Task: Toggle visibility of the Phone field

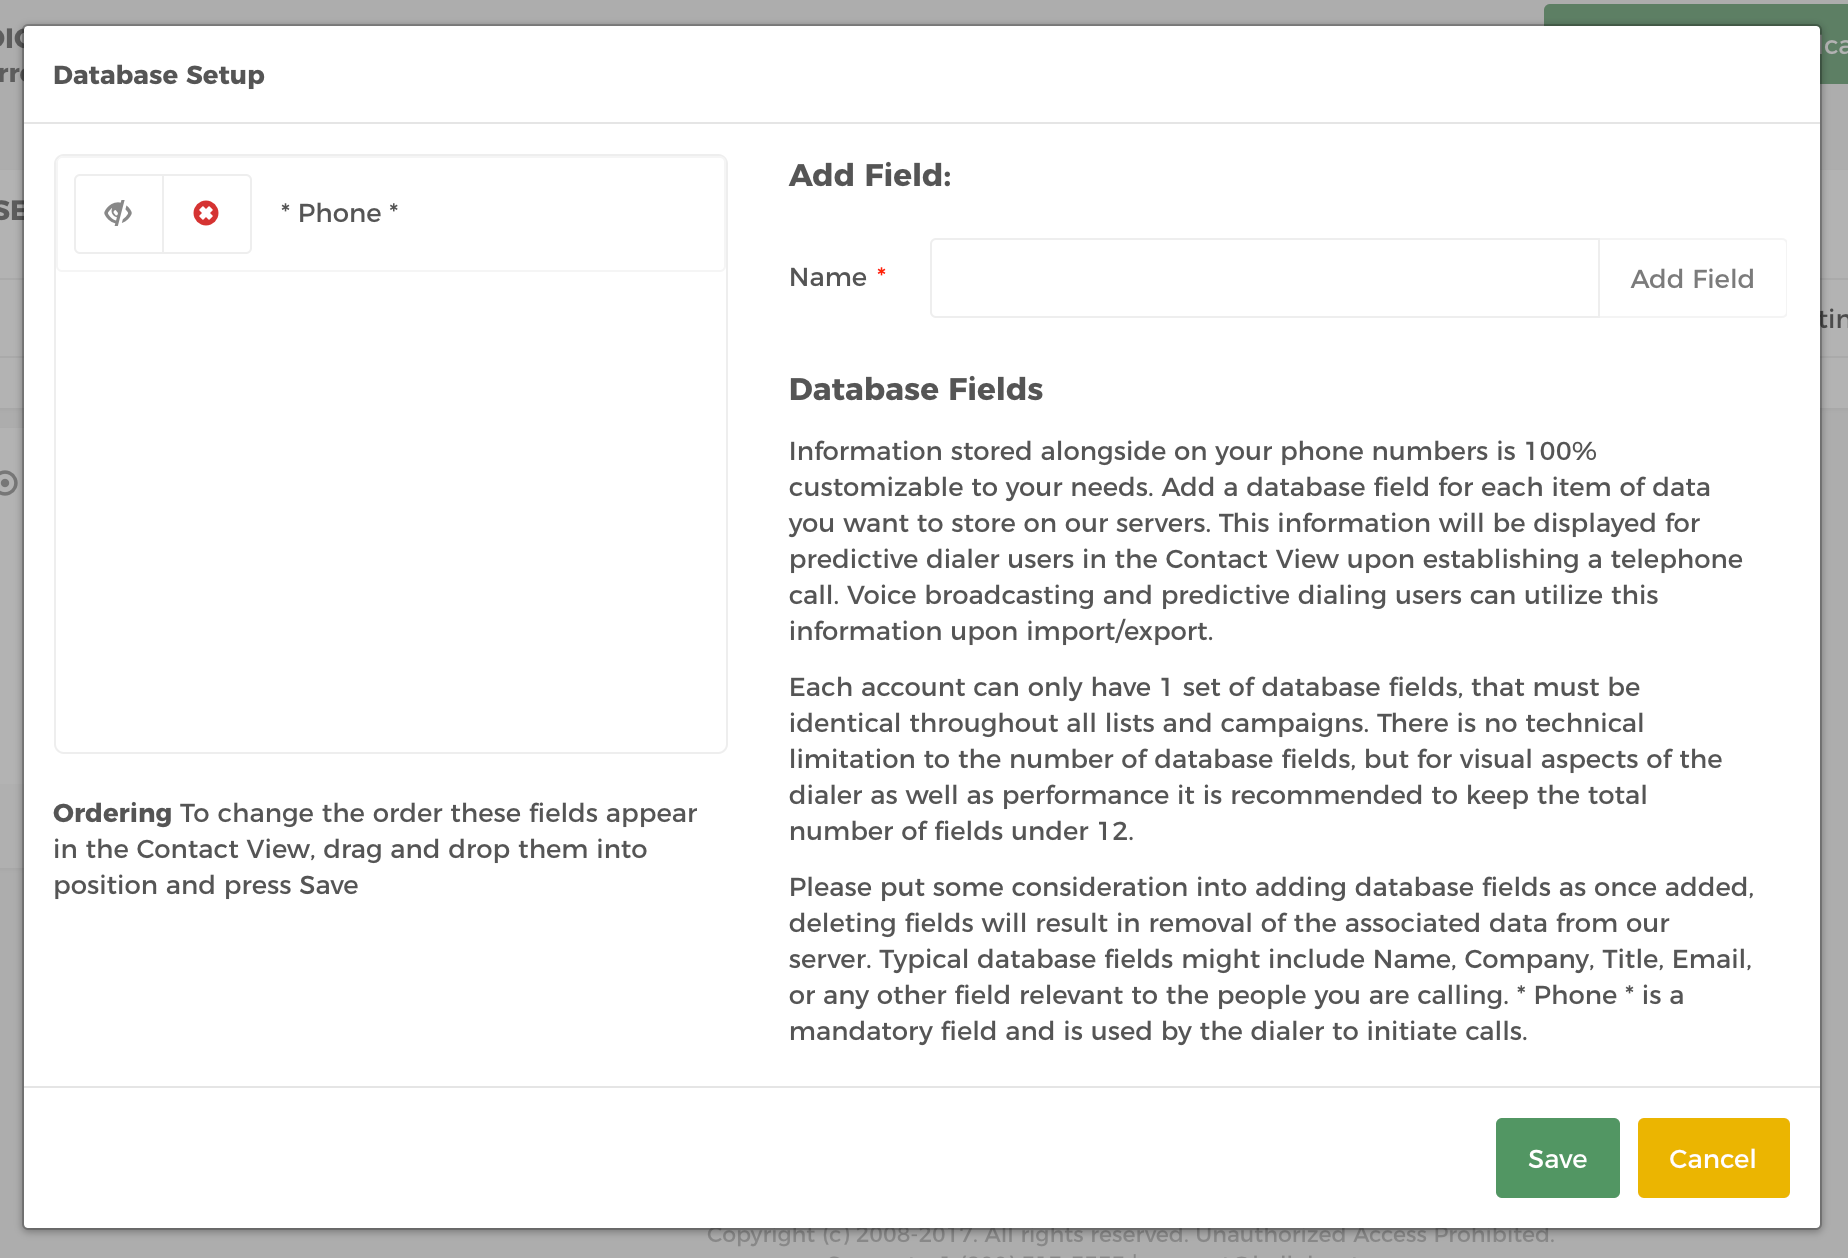Action: point(118,213)
